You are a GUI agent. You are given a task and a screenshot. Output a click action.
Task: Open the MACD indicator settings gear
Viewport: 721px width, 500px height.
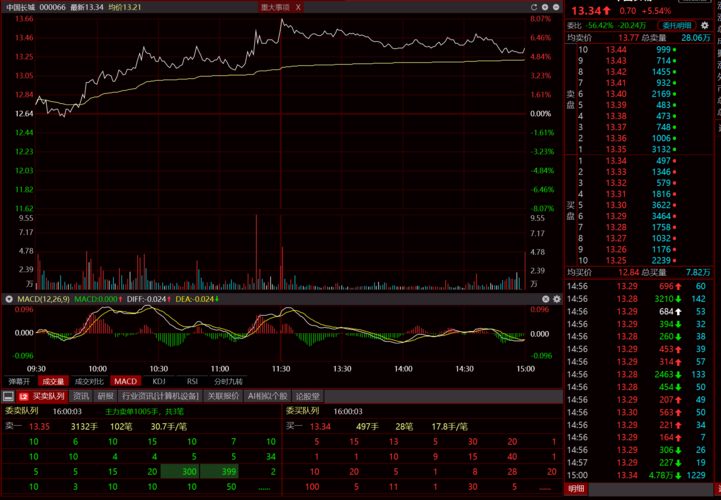556,299
